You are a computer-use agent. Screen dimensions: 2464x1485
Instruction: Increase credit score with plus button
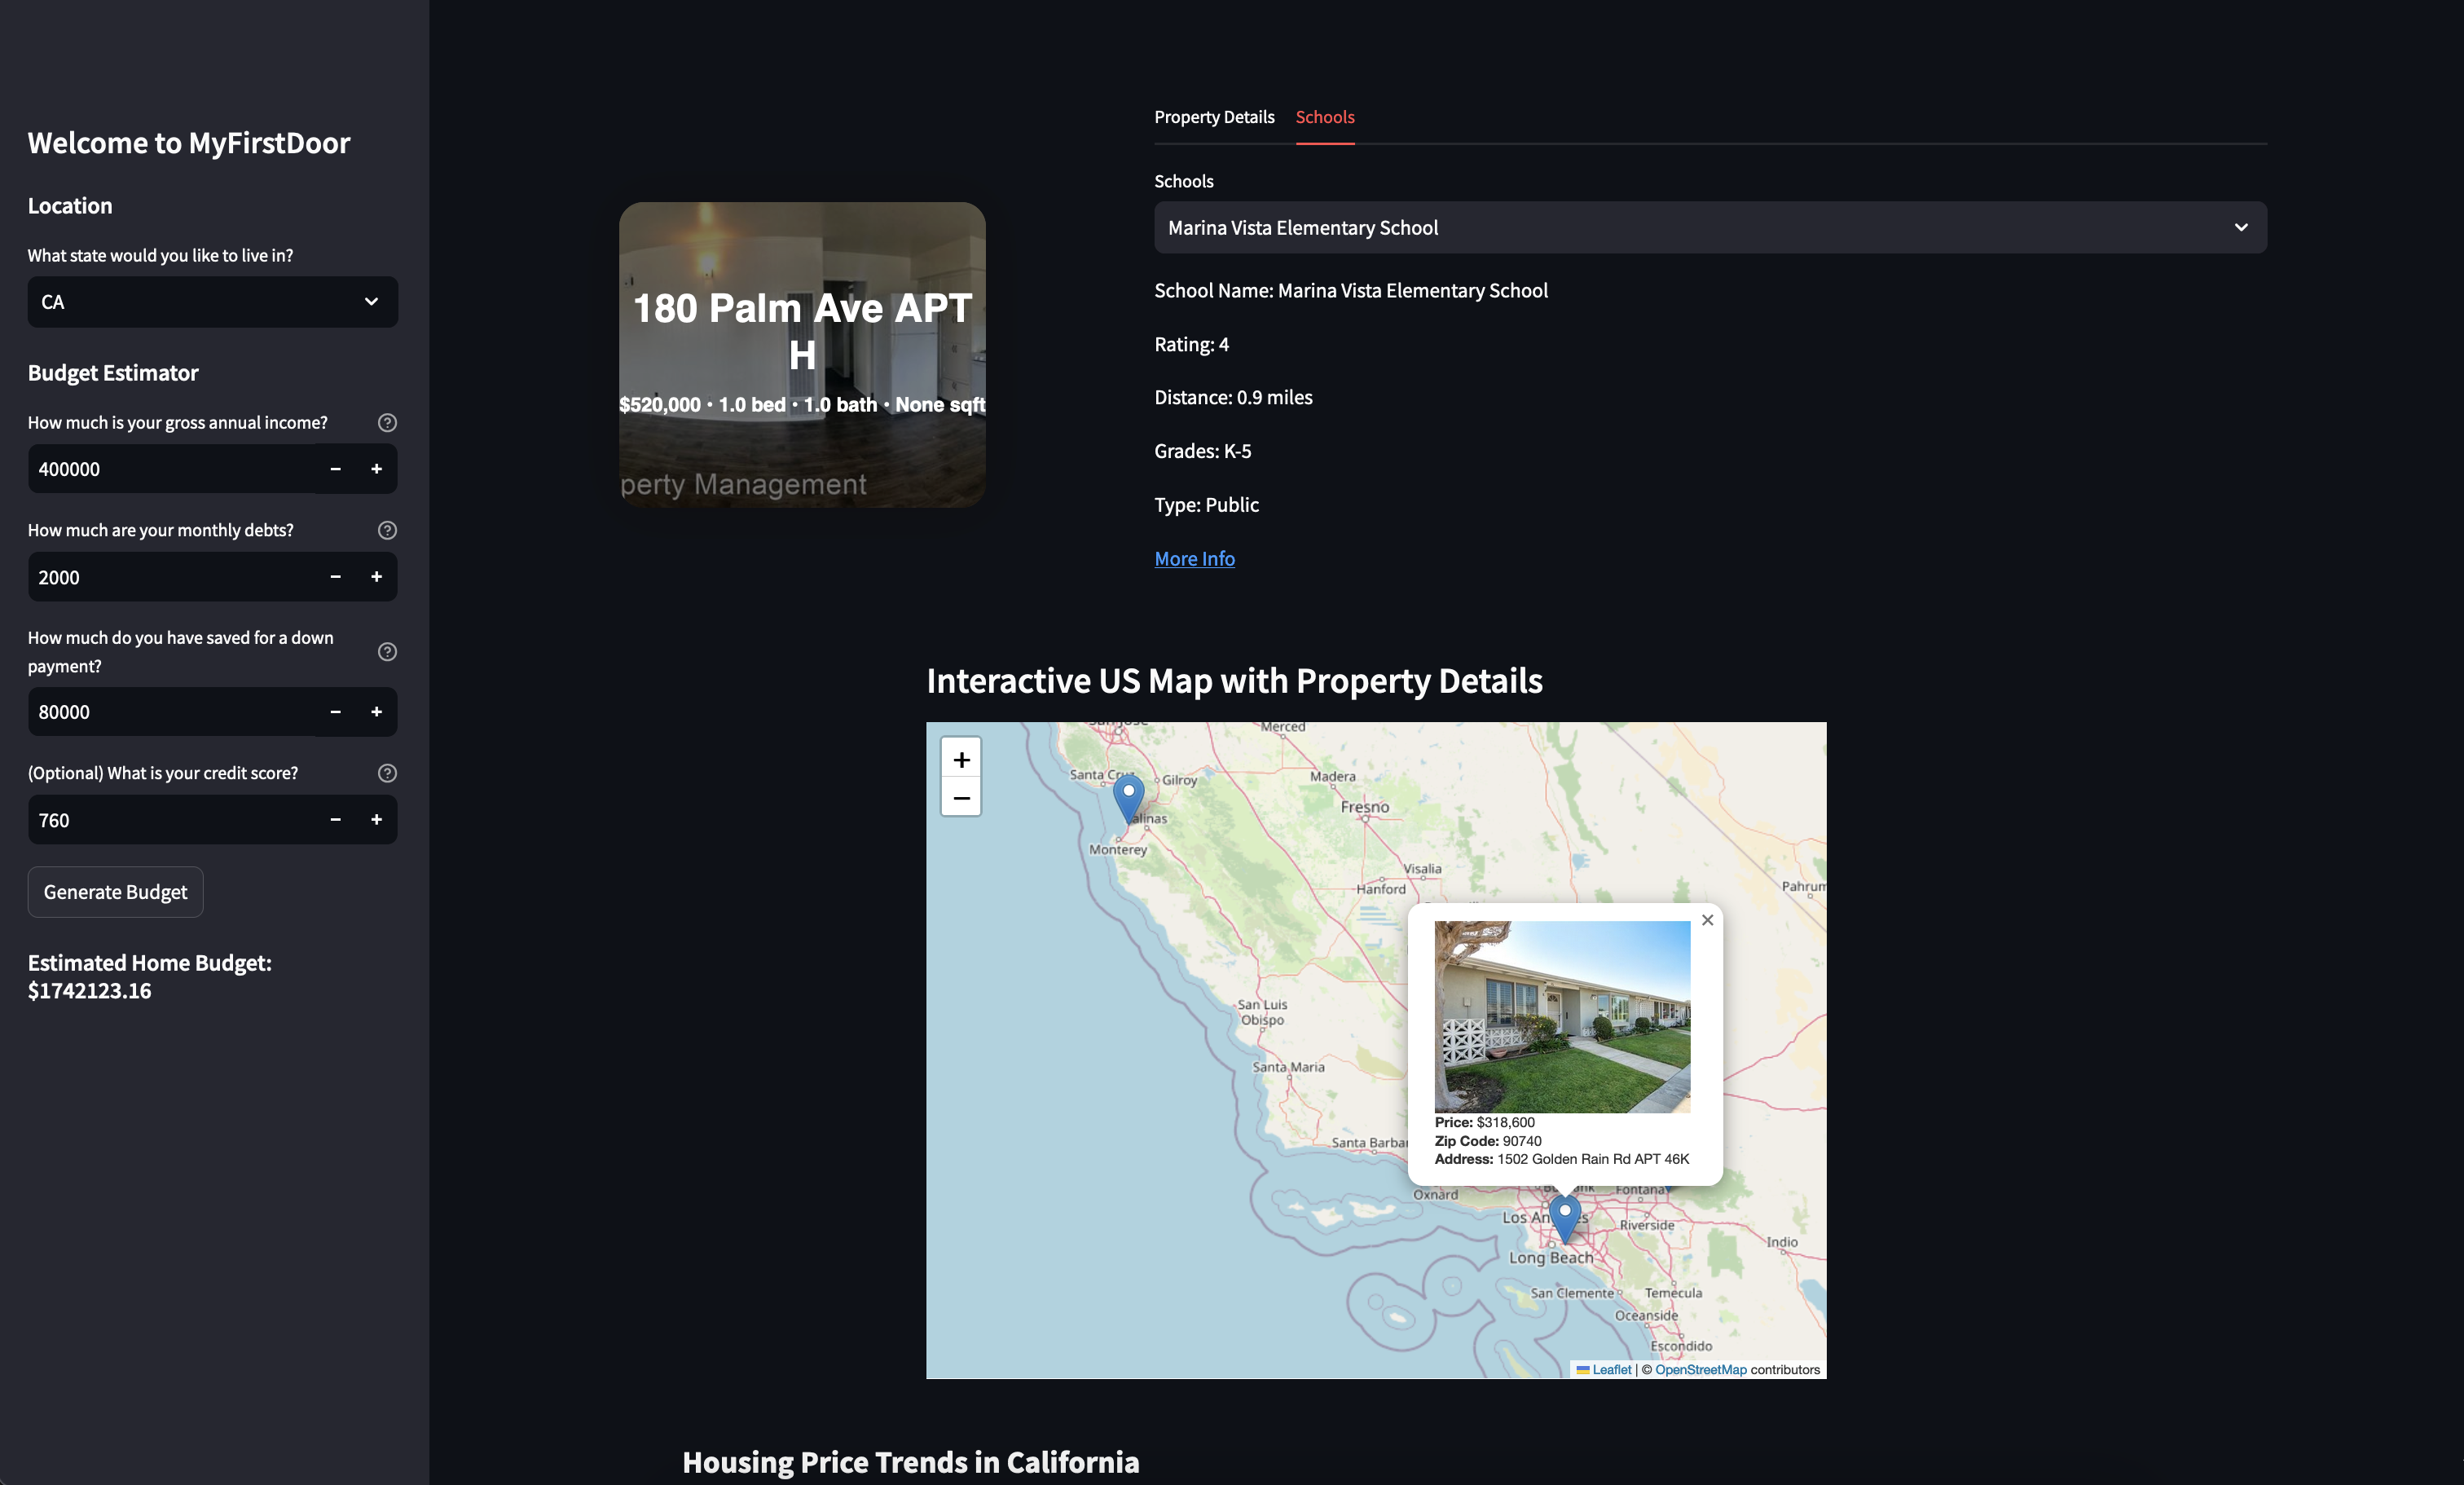(376, 820)
